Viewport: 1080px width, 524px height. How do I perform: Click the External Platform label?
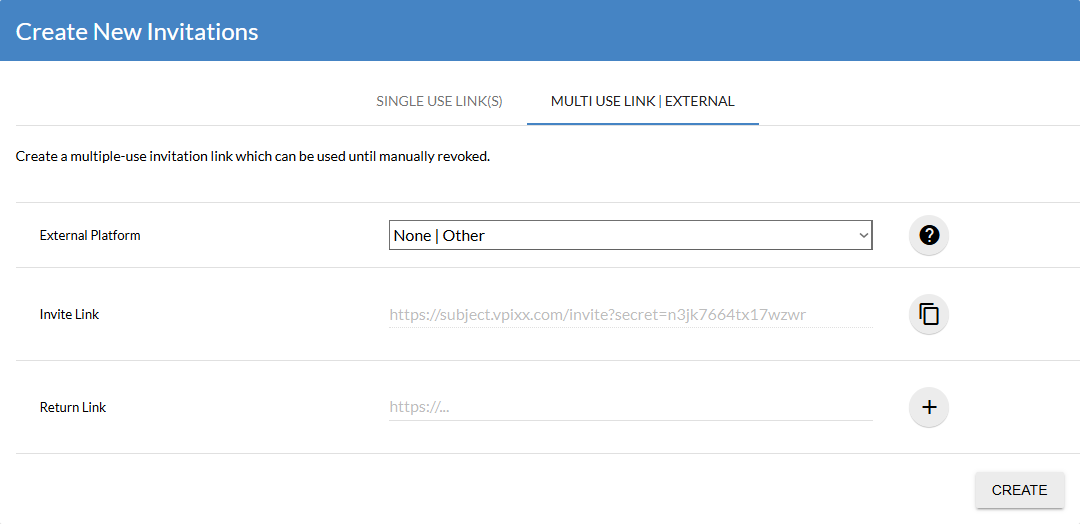(90, 236)
